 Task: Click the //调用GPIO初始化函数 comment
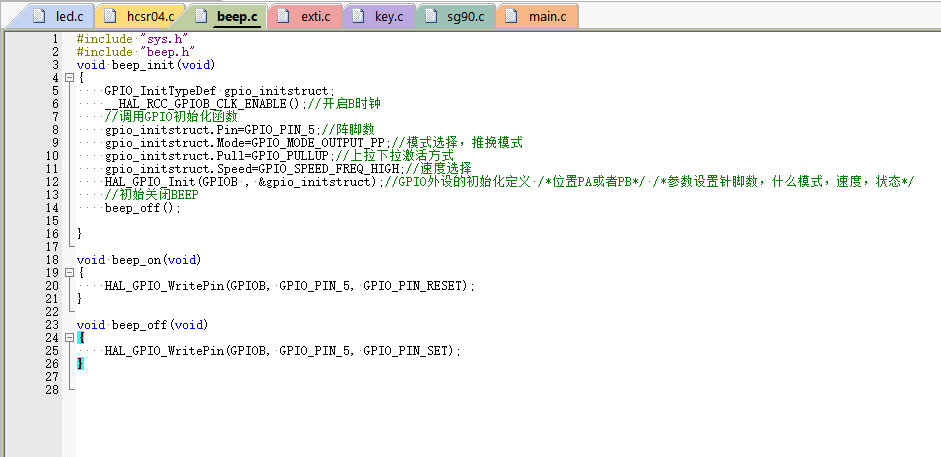pos(171,117)
